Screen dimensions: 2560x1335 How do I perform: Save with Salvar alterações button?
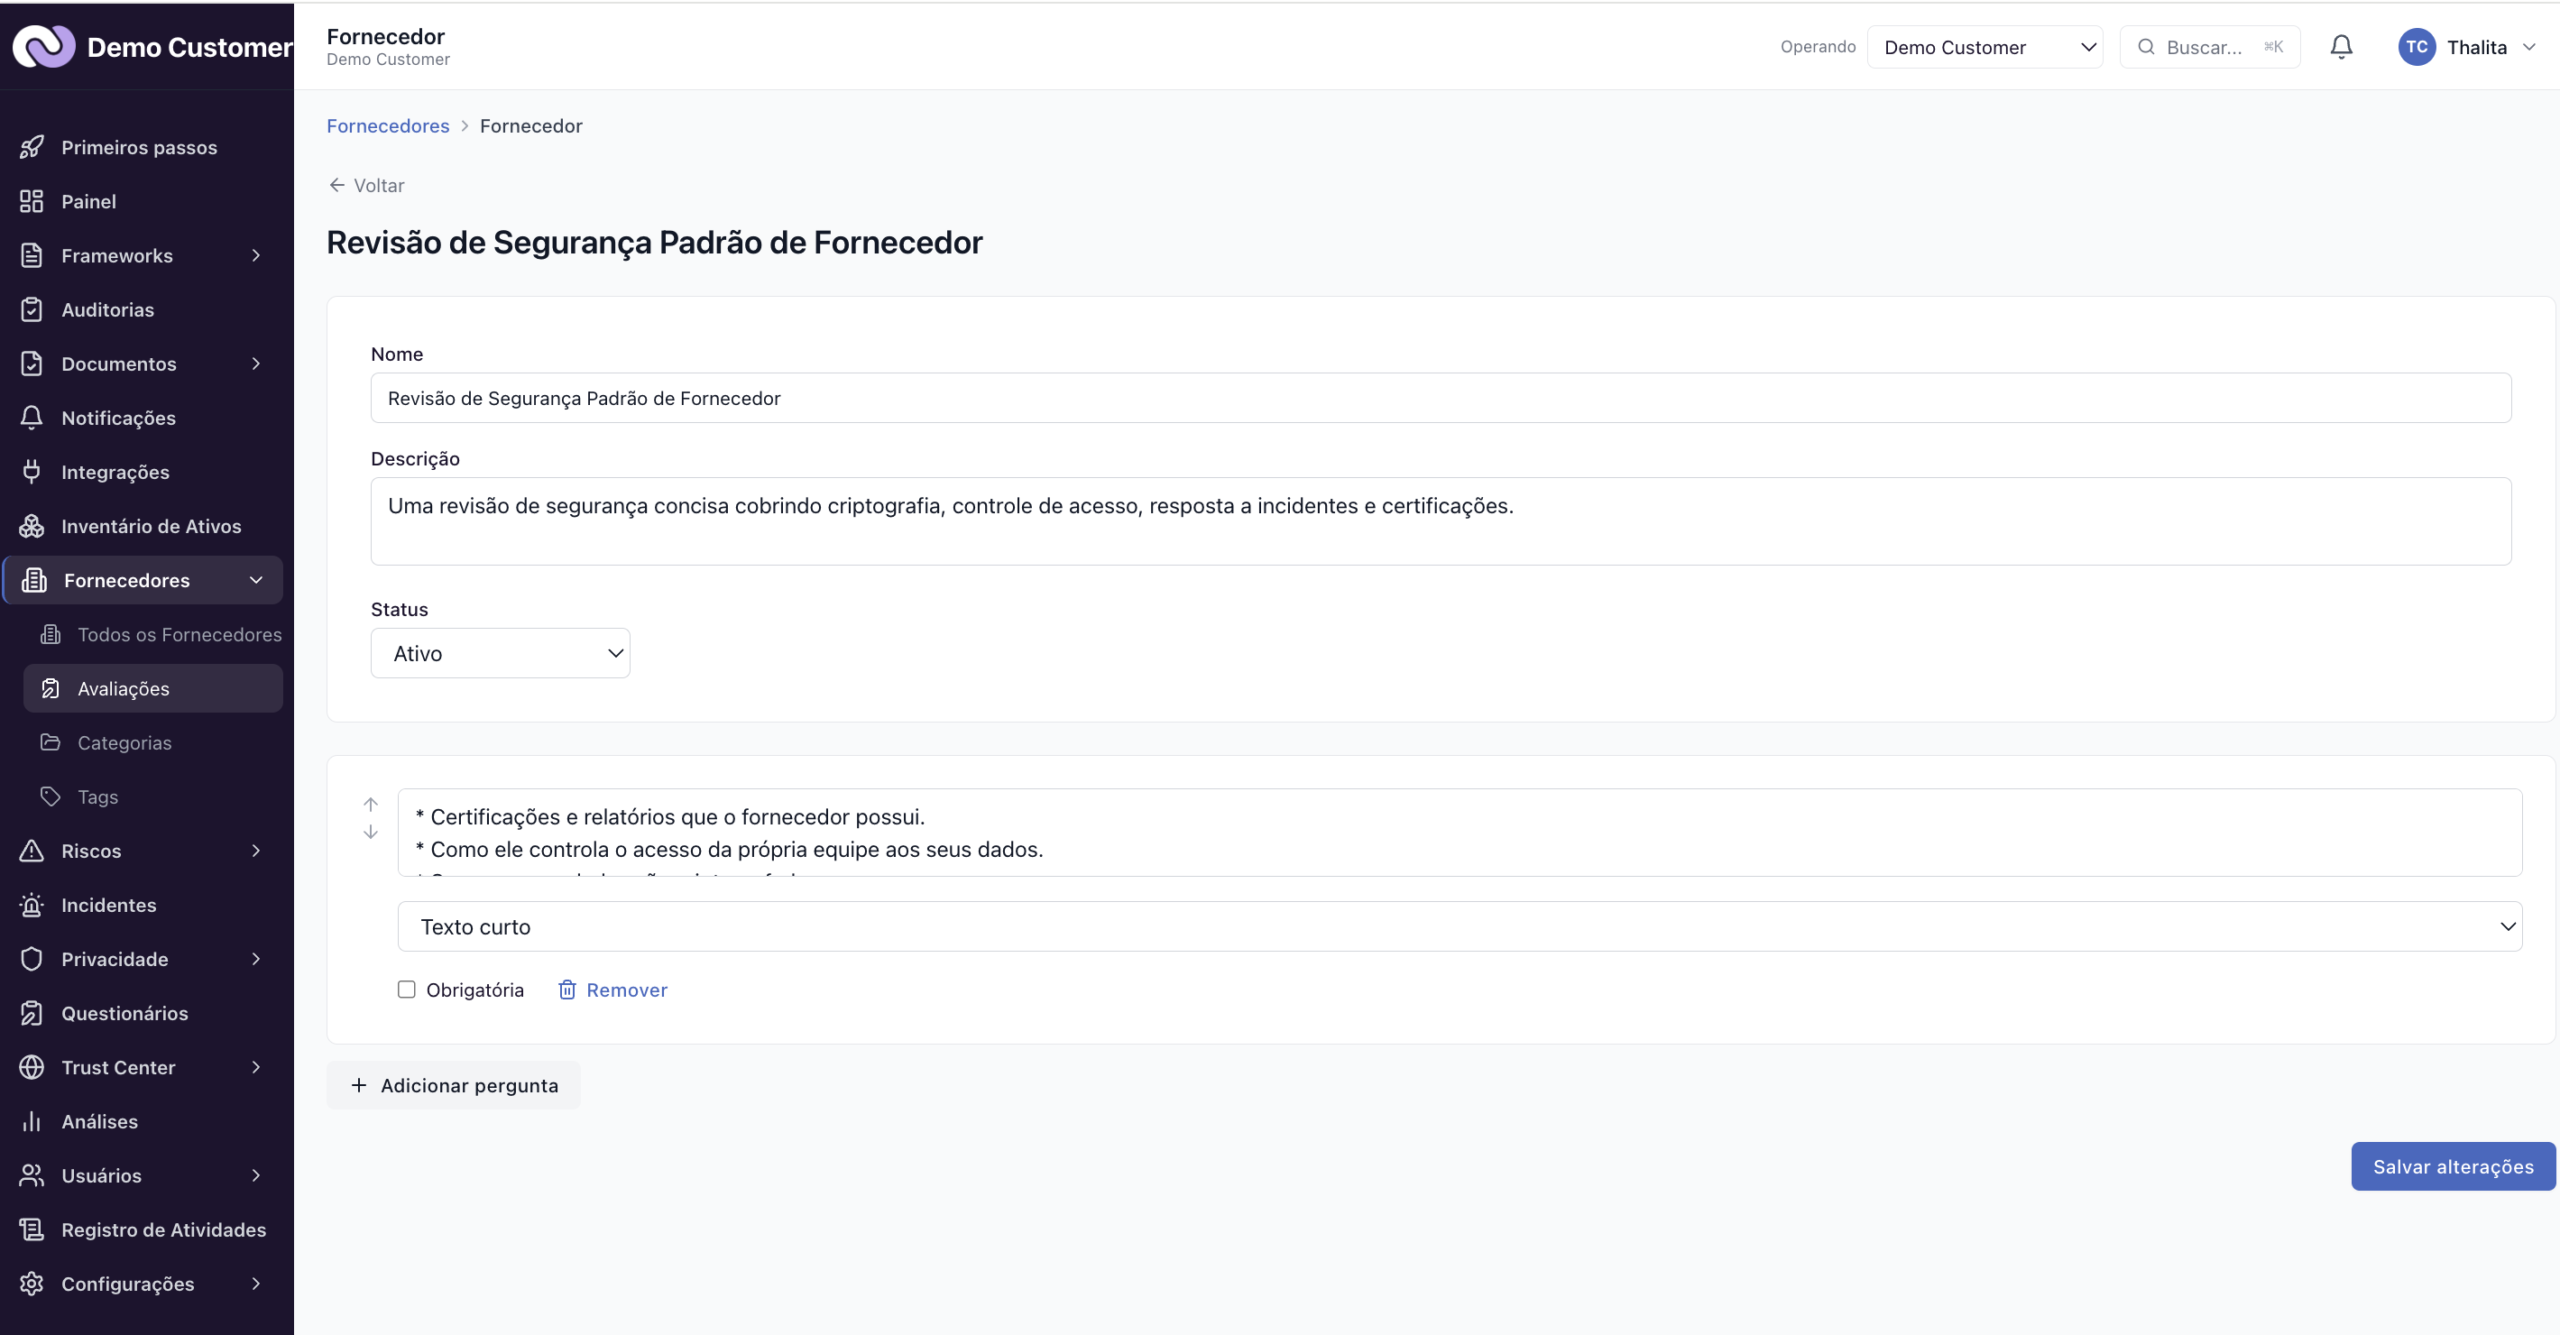[x=2453, y=1167]
